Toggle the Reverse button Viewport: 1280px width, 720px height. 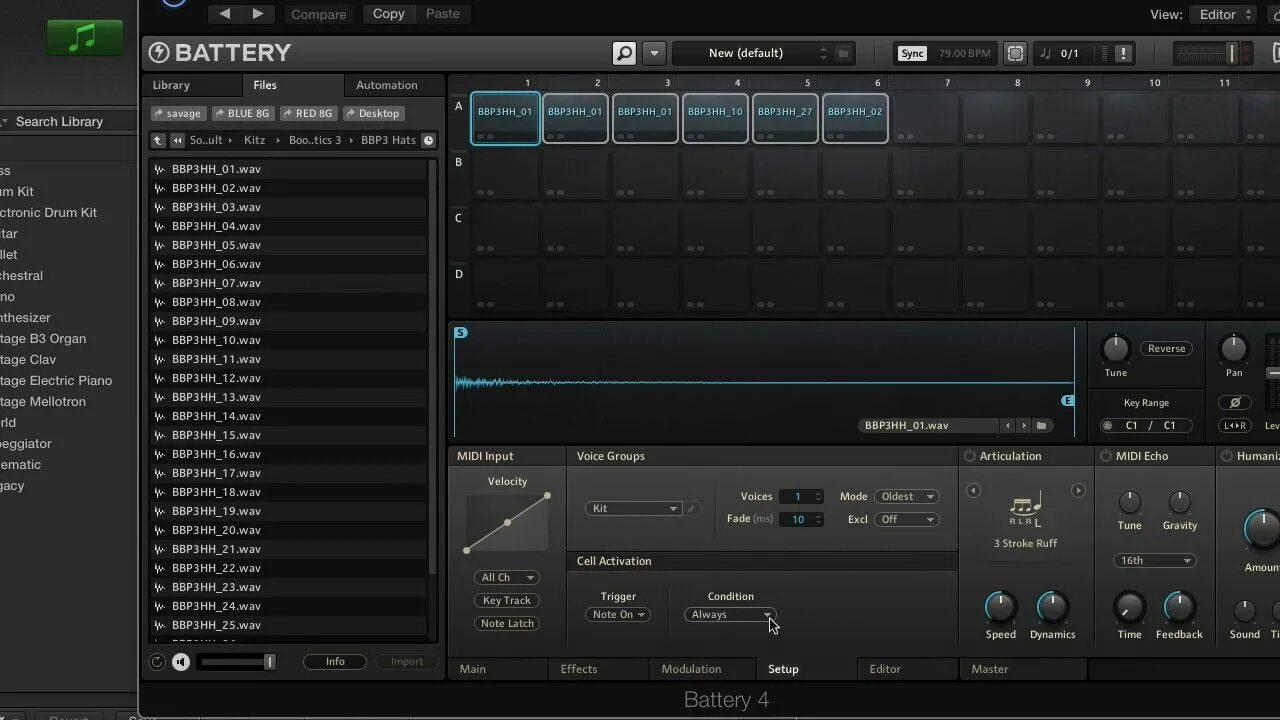click(x=1166, y=348)
